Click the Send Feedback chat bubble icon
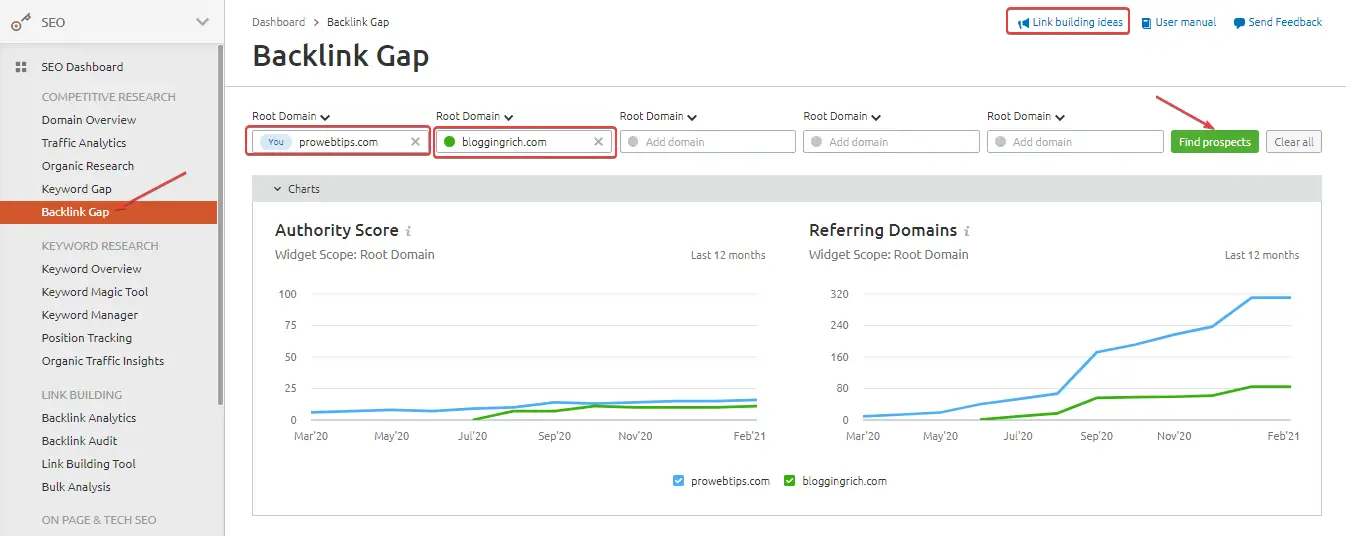The width and height of the screenshot is (1346, 536). tap(1239, 23)
